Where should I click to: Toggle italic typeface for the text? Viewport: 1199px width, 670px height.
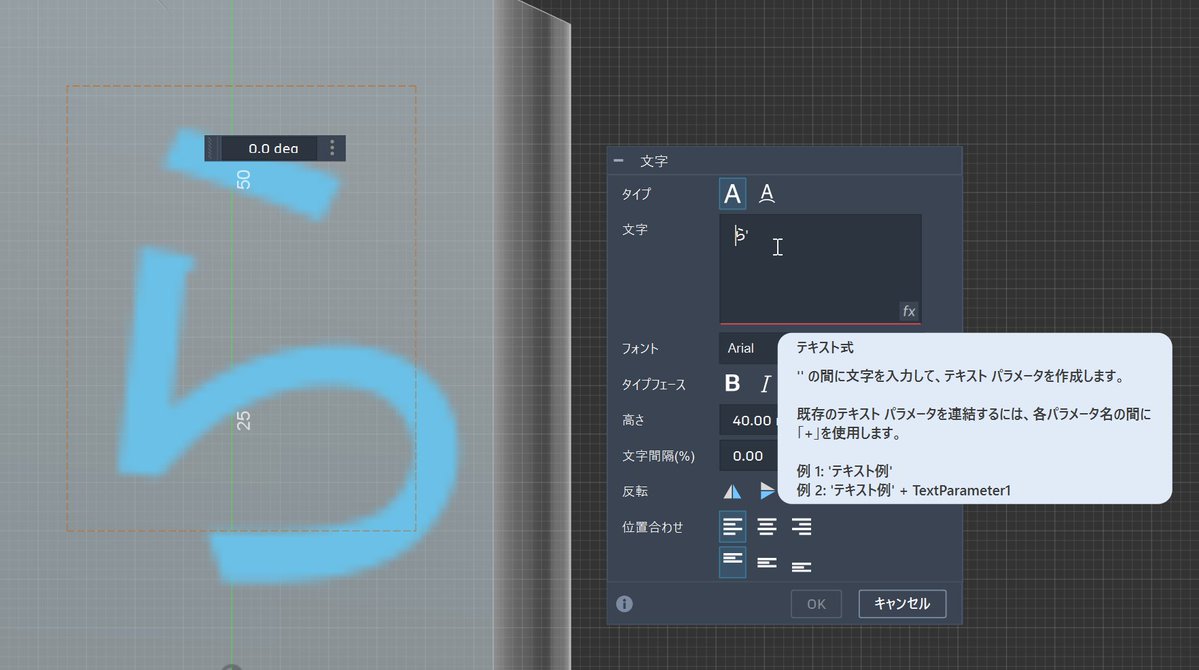tap(765, 383)
